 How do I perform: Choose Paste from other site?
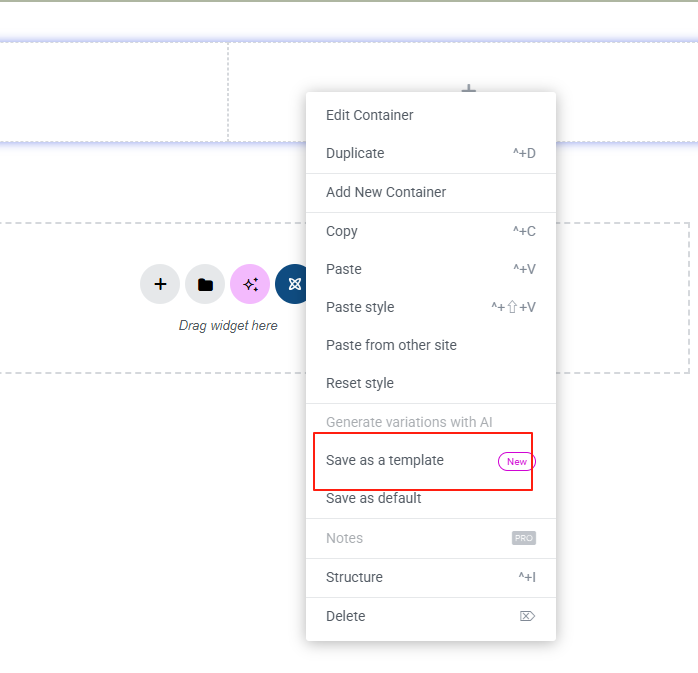(391, 345)
